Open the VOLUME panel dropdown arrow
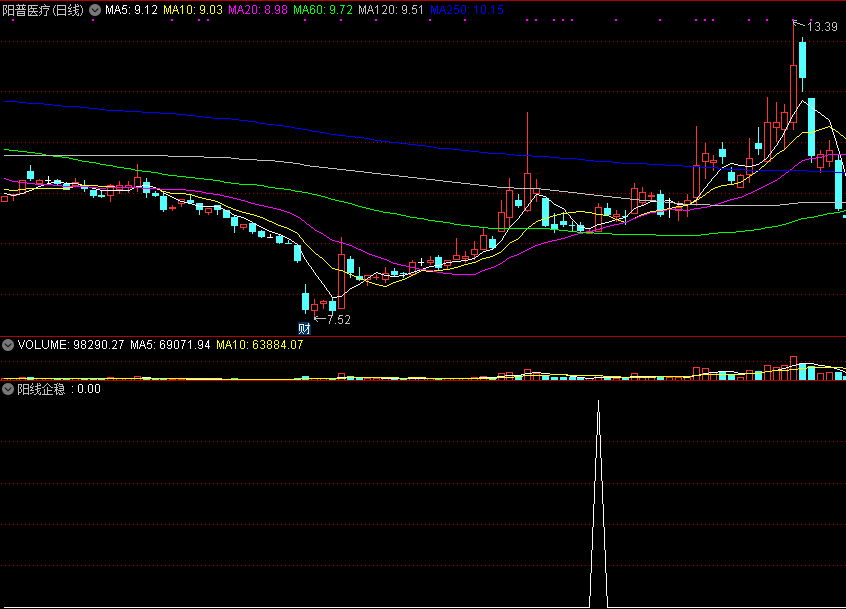 (x=8, y=345)
